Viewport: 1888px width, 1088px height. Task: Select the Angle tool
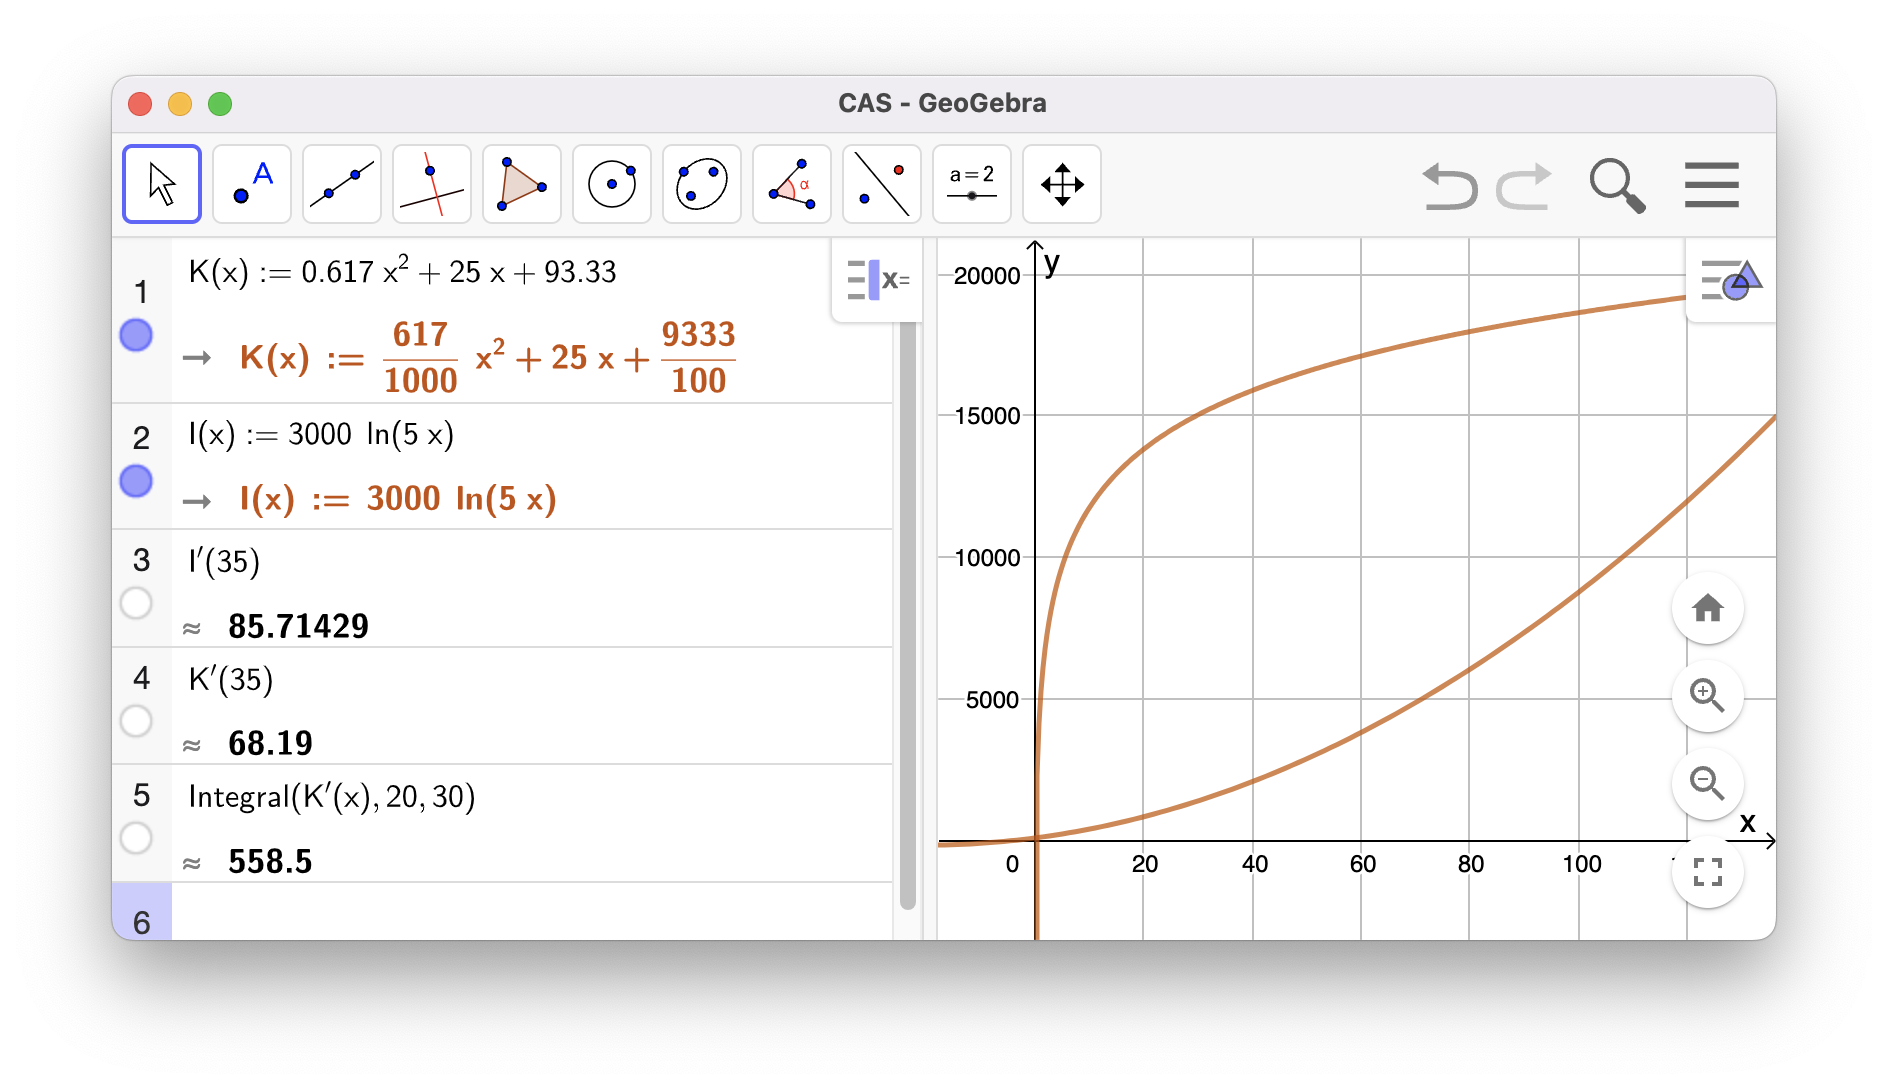point(792,184)
